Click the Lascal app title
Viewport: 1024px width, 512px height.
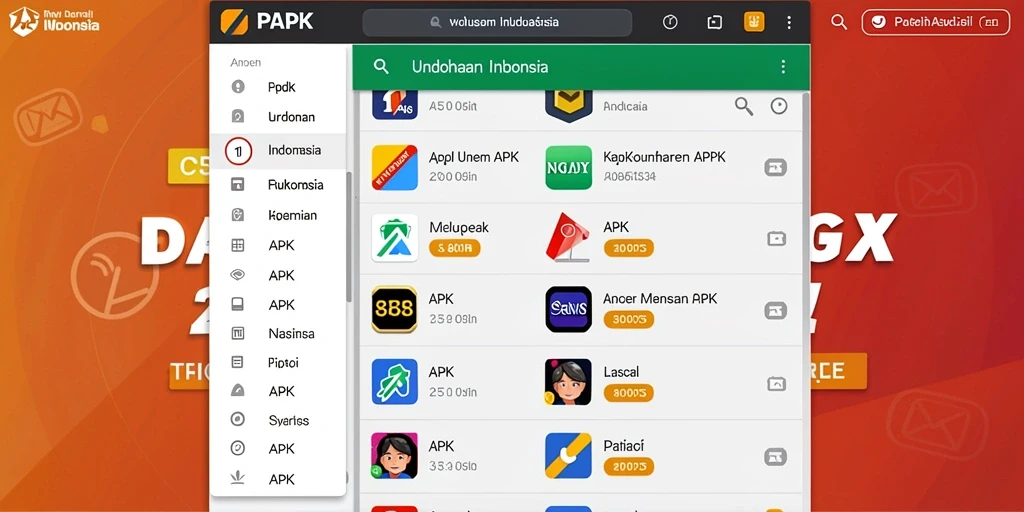click(621, 372)
